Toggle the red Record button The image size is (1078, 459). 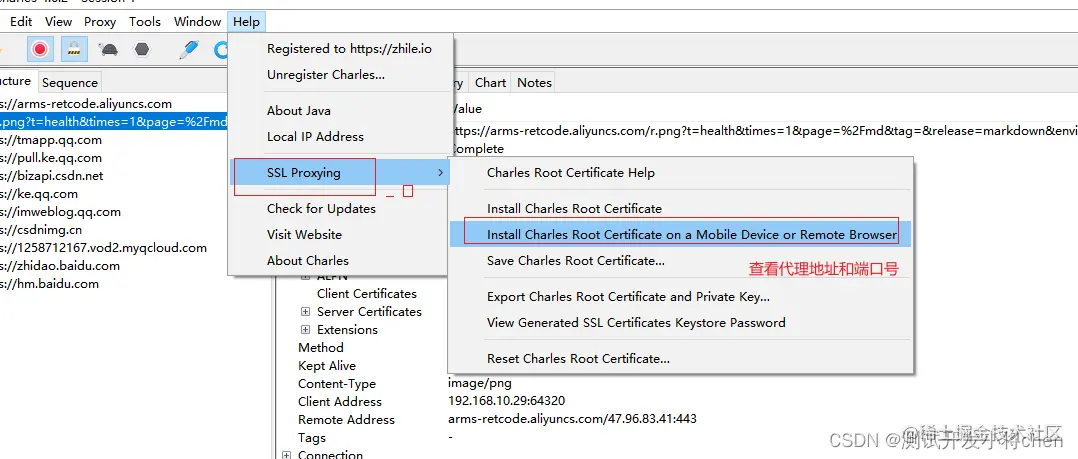pos(40,49)
